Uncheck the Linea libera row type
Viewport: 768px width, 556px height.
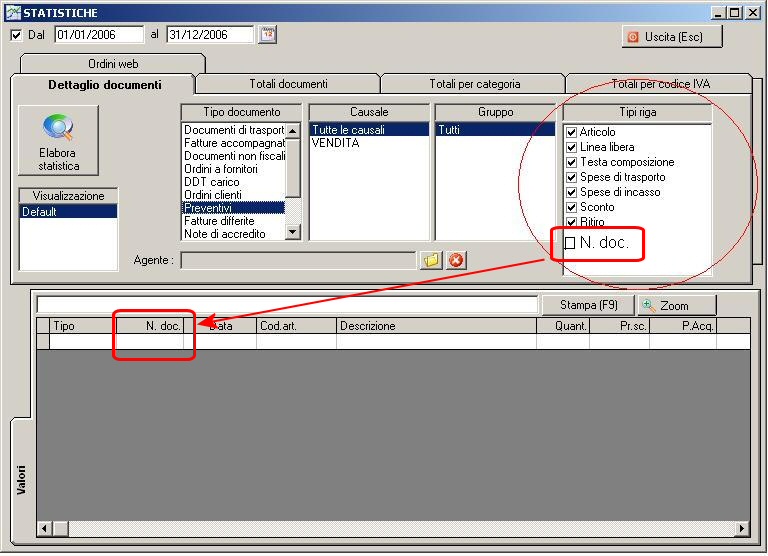(571, 147)
